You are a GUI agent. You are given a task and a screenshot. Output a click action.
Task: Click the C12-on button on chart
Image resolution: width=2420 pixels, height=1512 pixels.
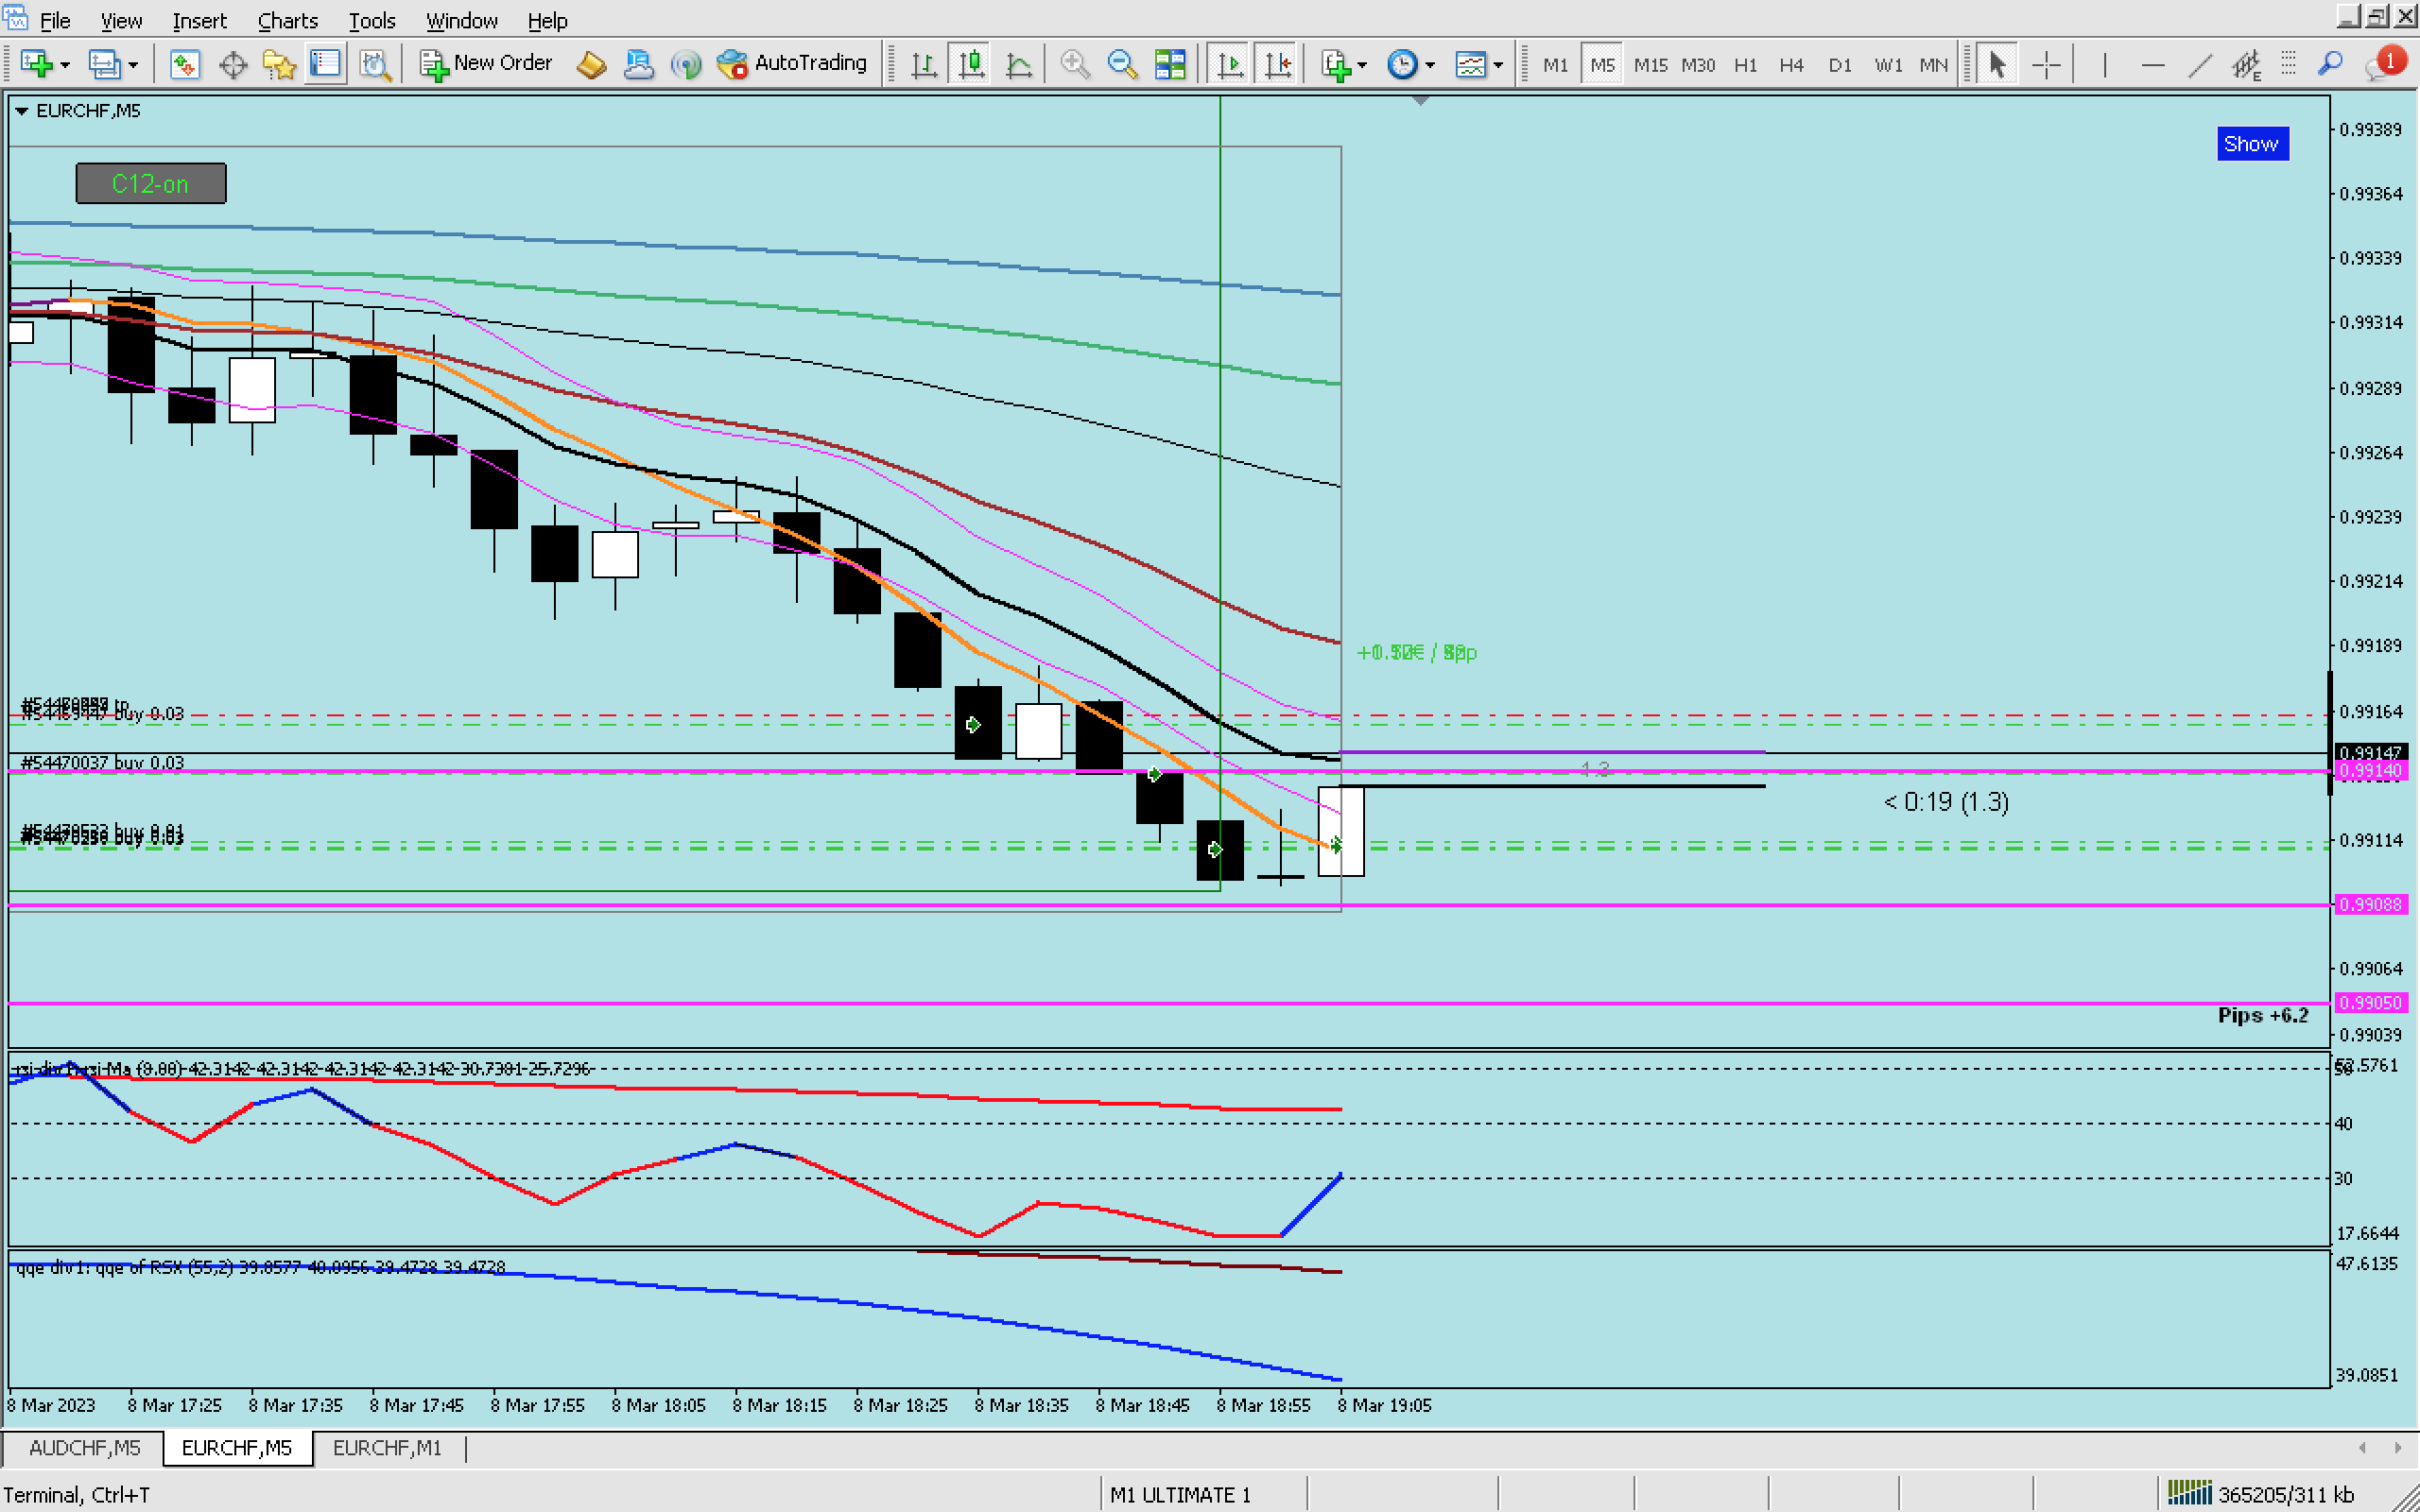pos(151,184)
